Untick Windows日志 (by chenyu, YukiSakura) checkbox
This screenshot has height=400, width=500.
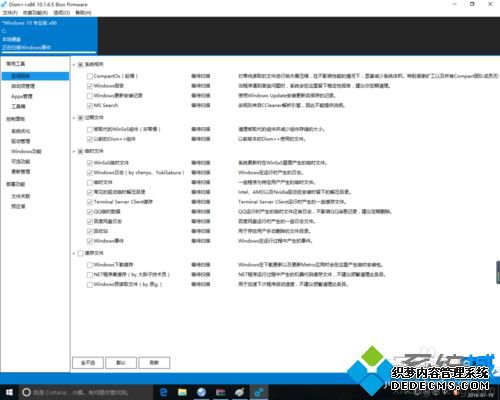click(90, 173)
